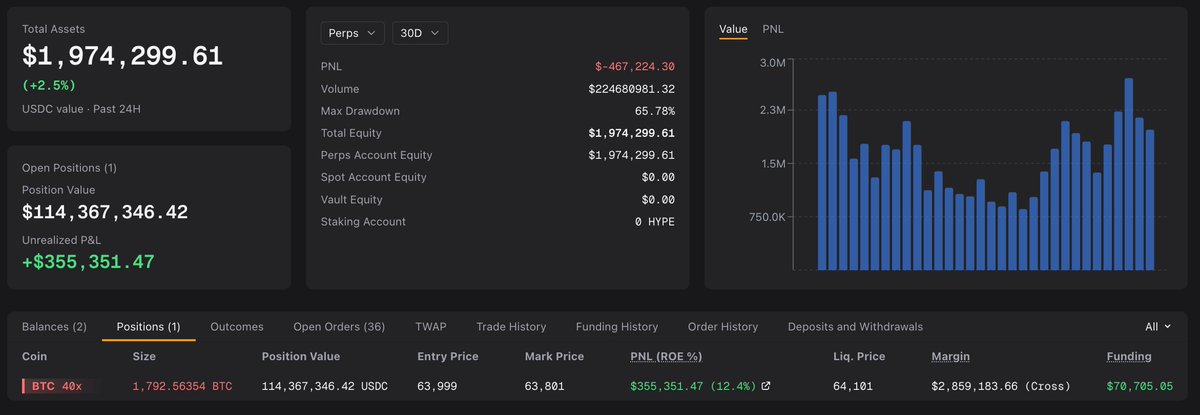
Task: Click the Volume $224680981.32 value
Action: [x=632, y=89]
